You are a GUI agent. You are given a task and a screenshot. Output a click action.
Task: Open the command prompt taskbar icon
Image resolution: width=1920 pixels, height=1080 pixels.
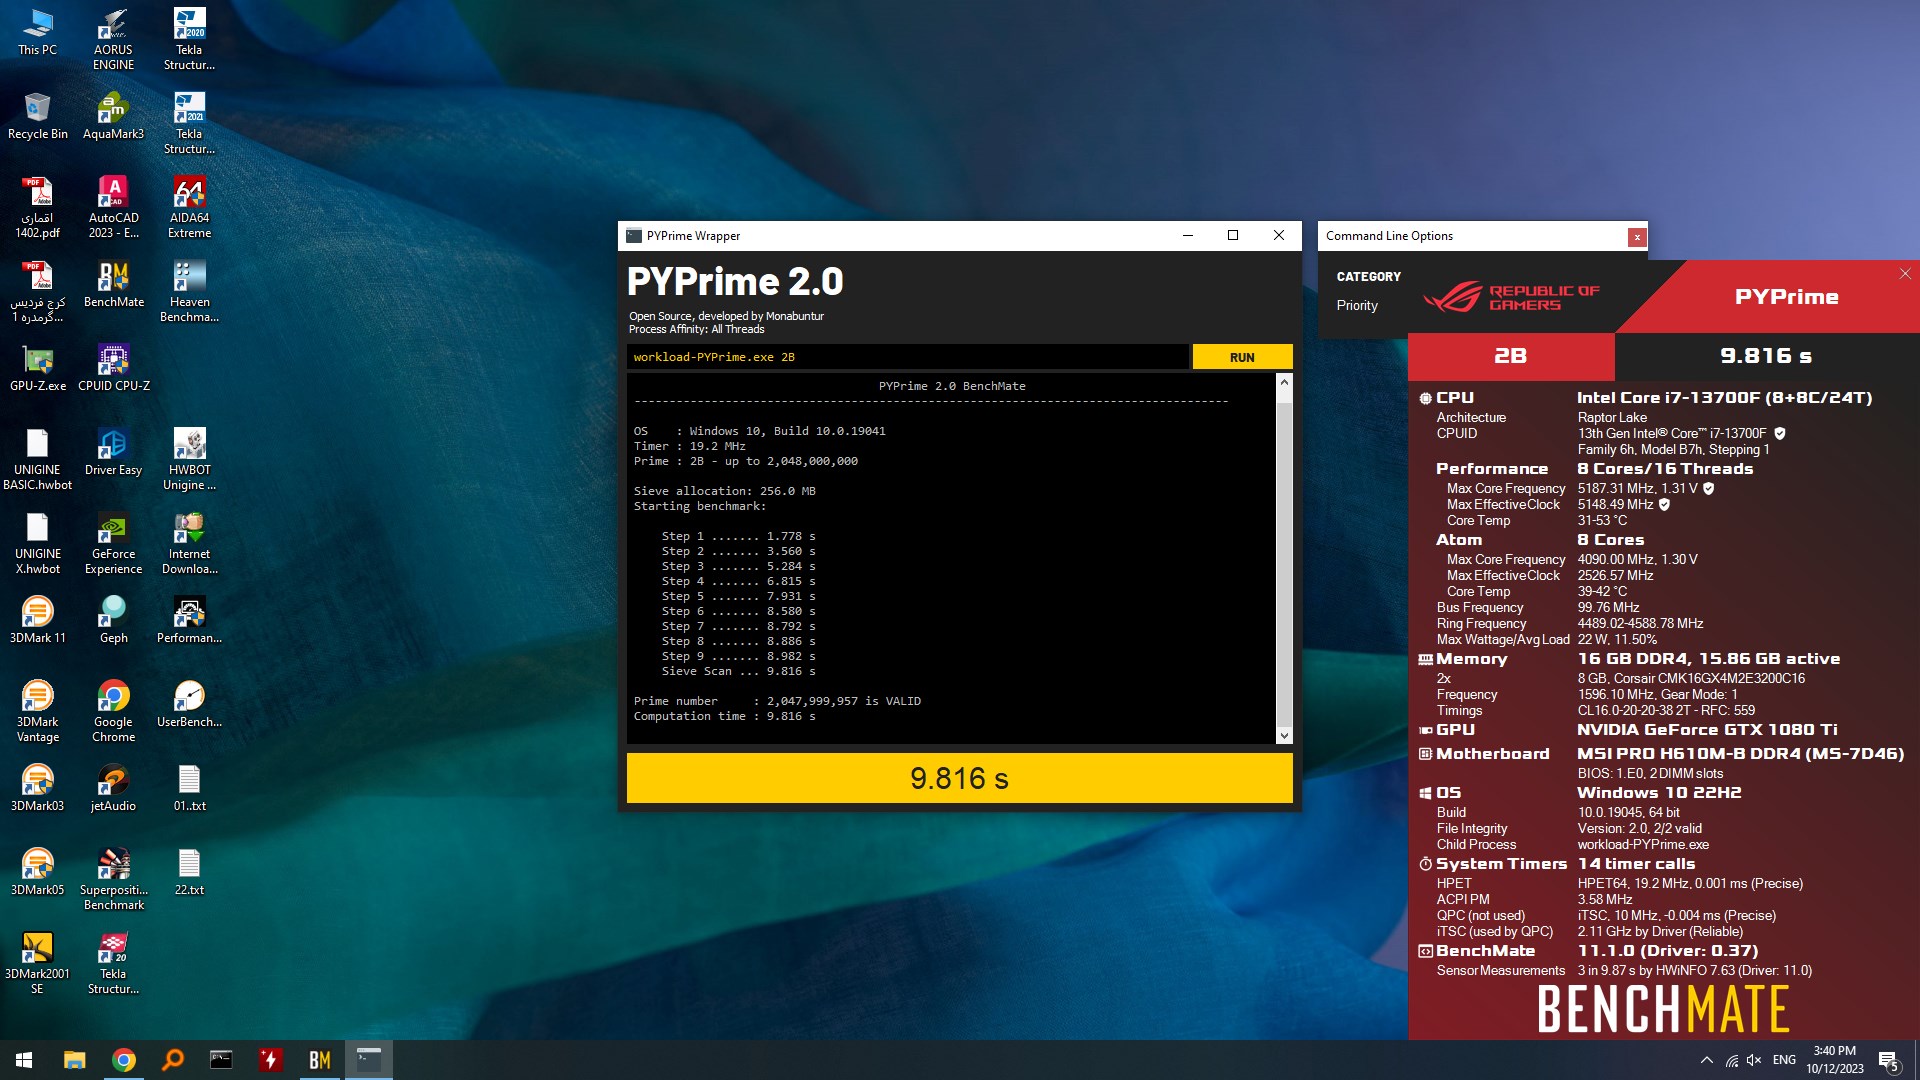[x=221, y=1060]
